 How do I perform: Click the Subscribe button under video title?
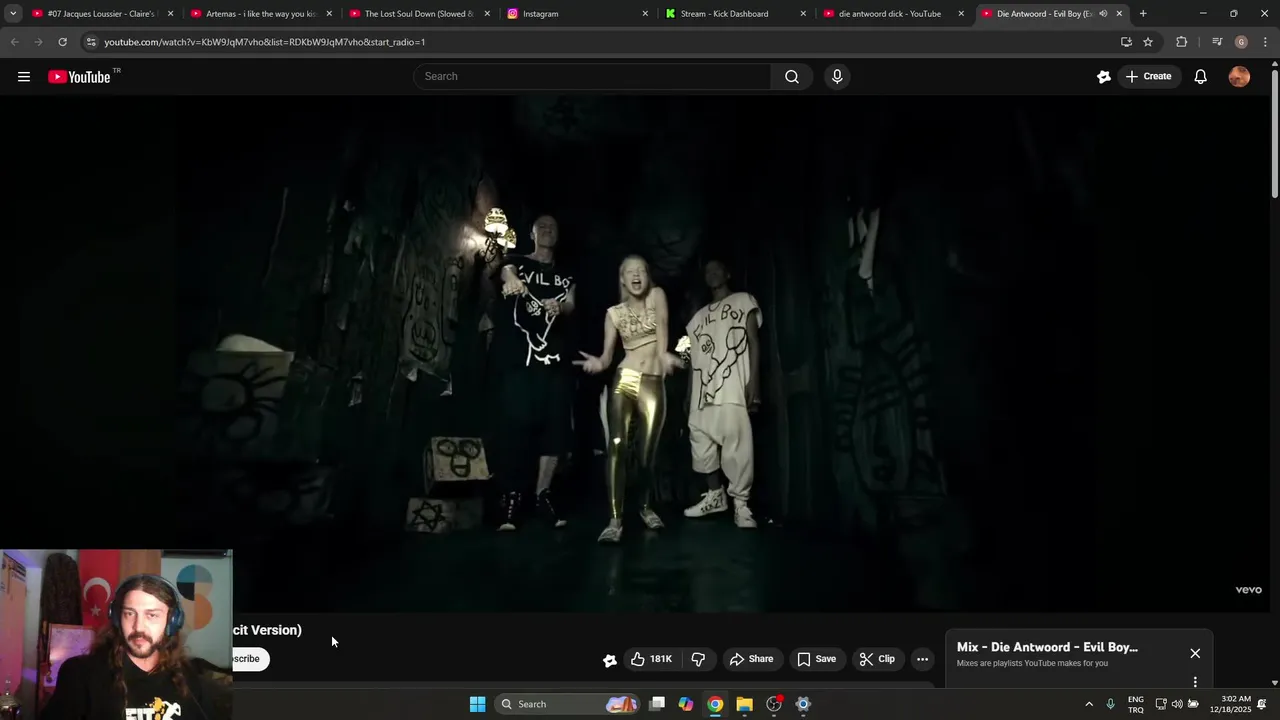250,659
